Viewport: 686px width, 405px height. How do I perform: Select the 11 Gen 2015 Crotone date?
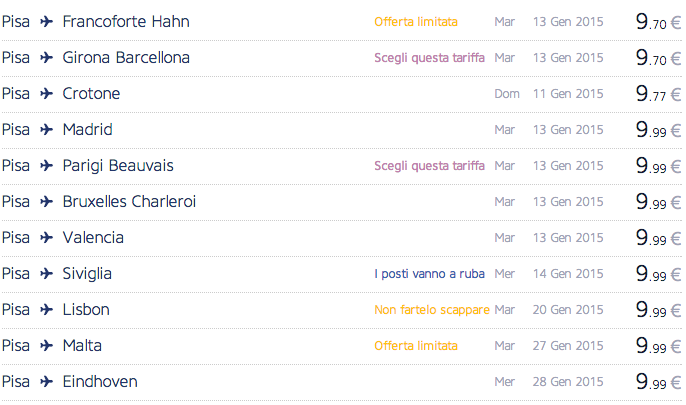[x=568, y=94]
